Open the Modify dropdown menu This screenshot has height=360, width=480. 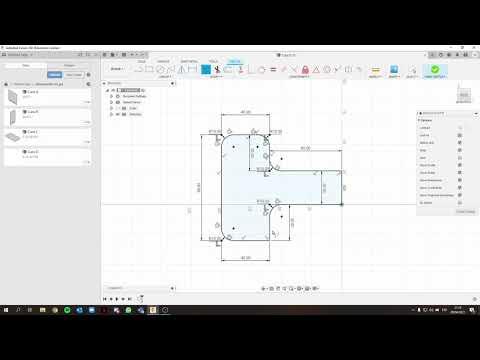point(216,77)
